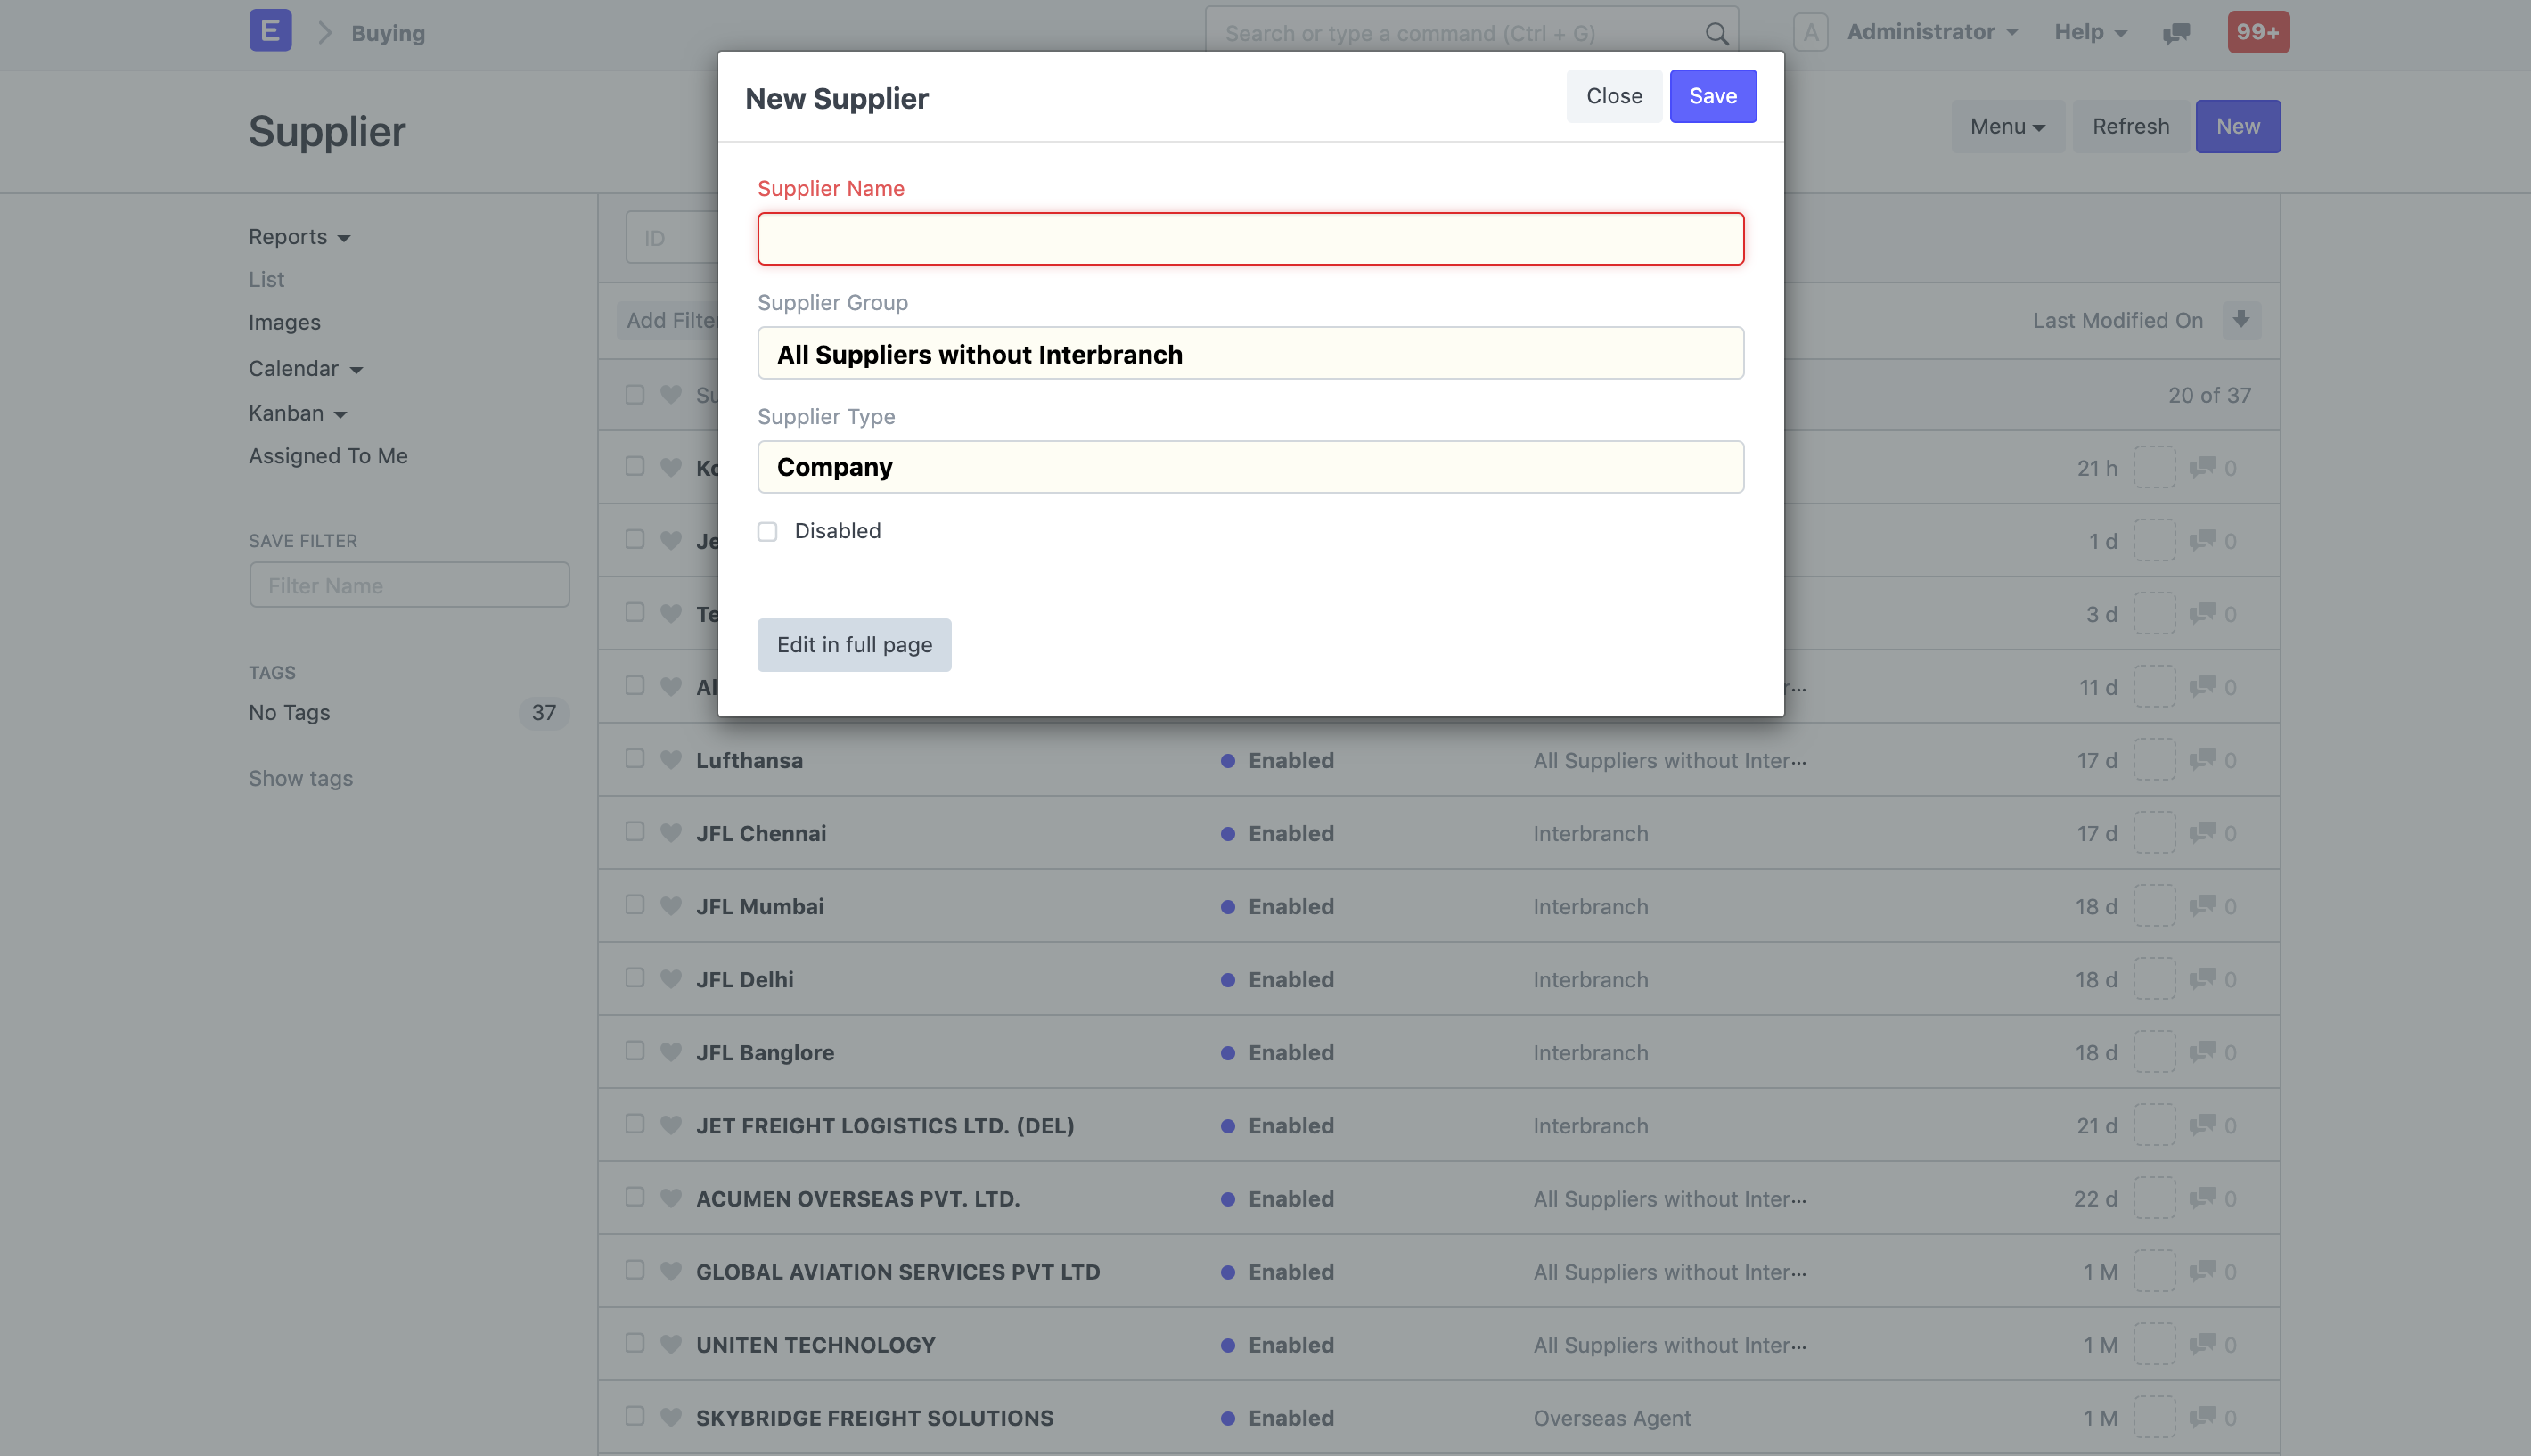This screenshot has height=1456, width=2531.
Task: Select the GLOBAL AVIATION SERVICES PVT LTD checkbox
Action: point(634,1269)
